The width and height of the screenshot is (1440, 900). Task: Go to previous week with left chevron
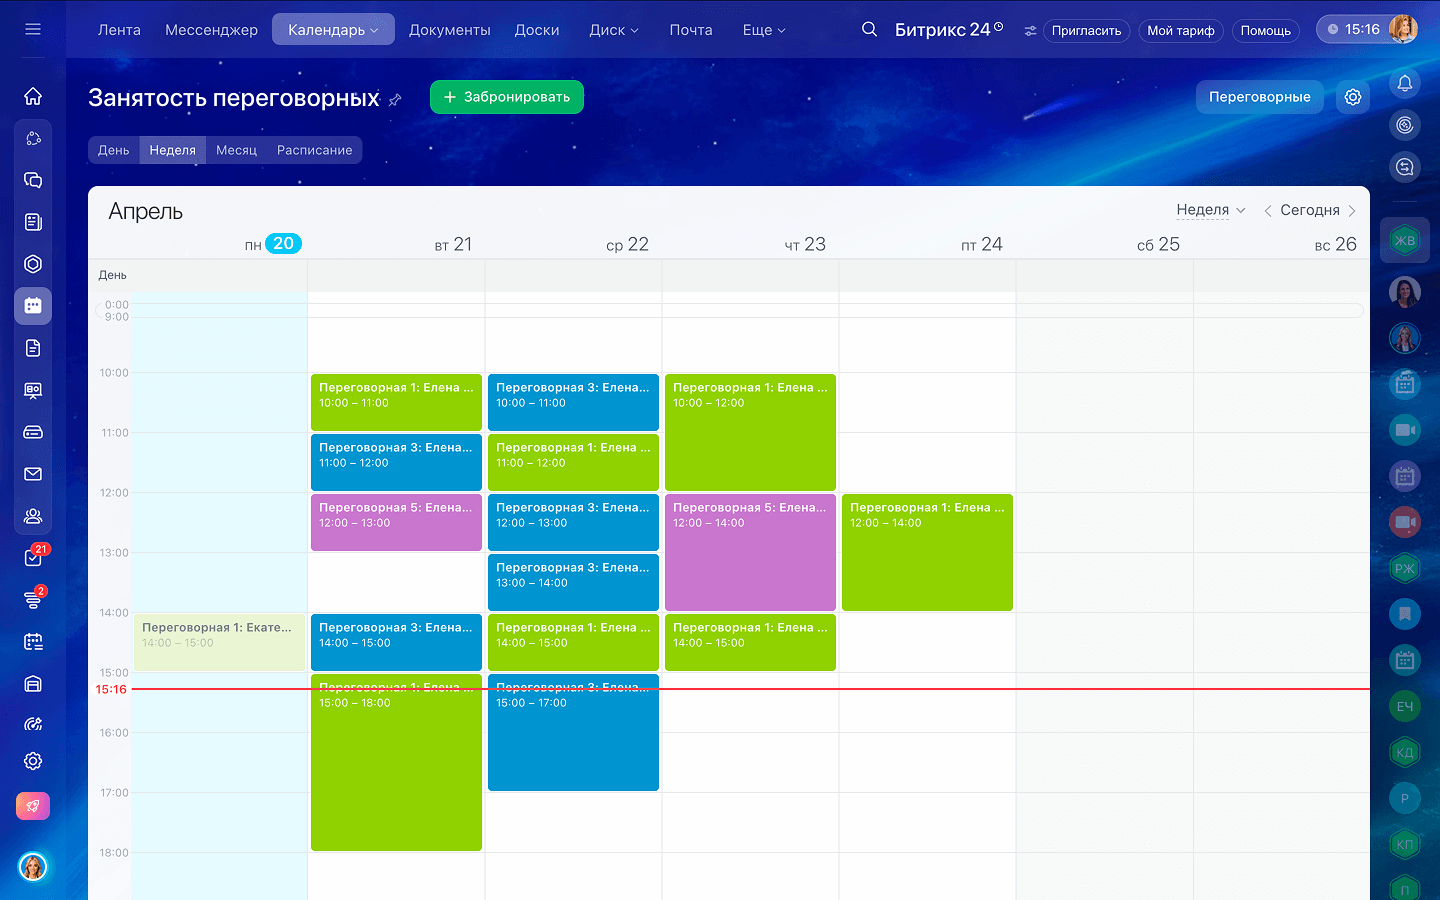point(1267,210)
